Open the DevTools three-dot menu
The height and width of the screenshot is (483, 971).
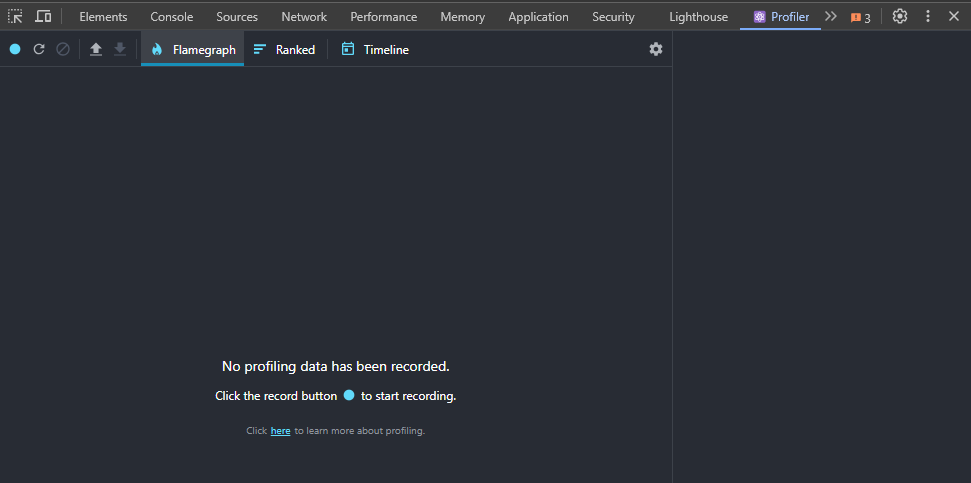[928, 17]
